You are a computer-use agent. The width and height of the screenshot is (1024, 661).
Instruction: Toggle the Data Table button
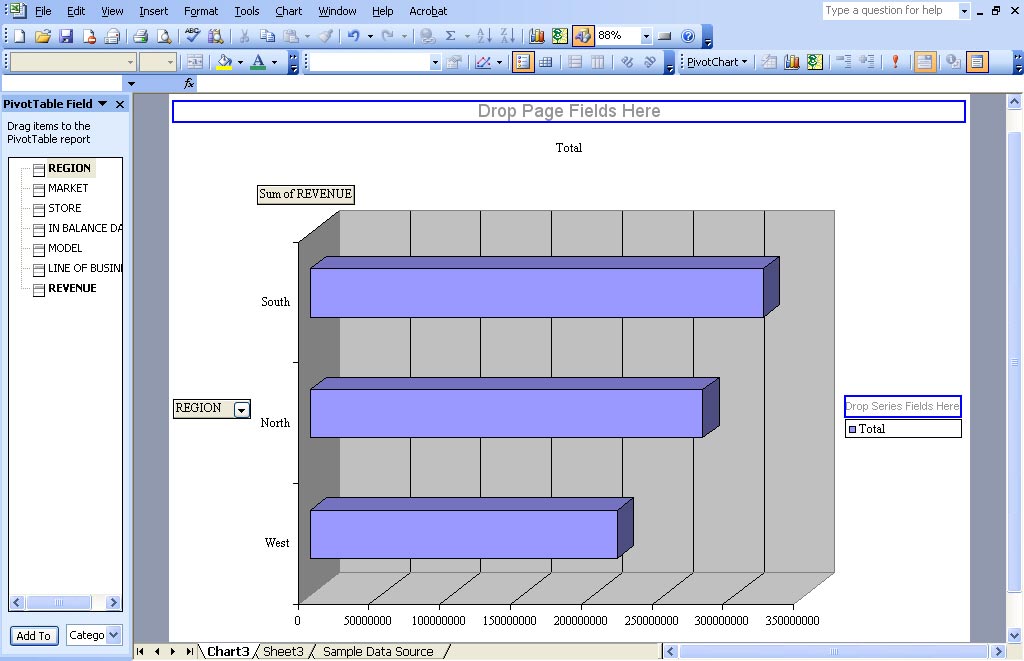546,62
